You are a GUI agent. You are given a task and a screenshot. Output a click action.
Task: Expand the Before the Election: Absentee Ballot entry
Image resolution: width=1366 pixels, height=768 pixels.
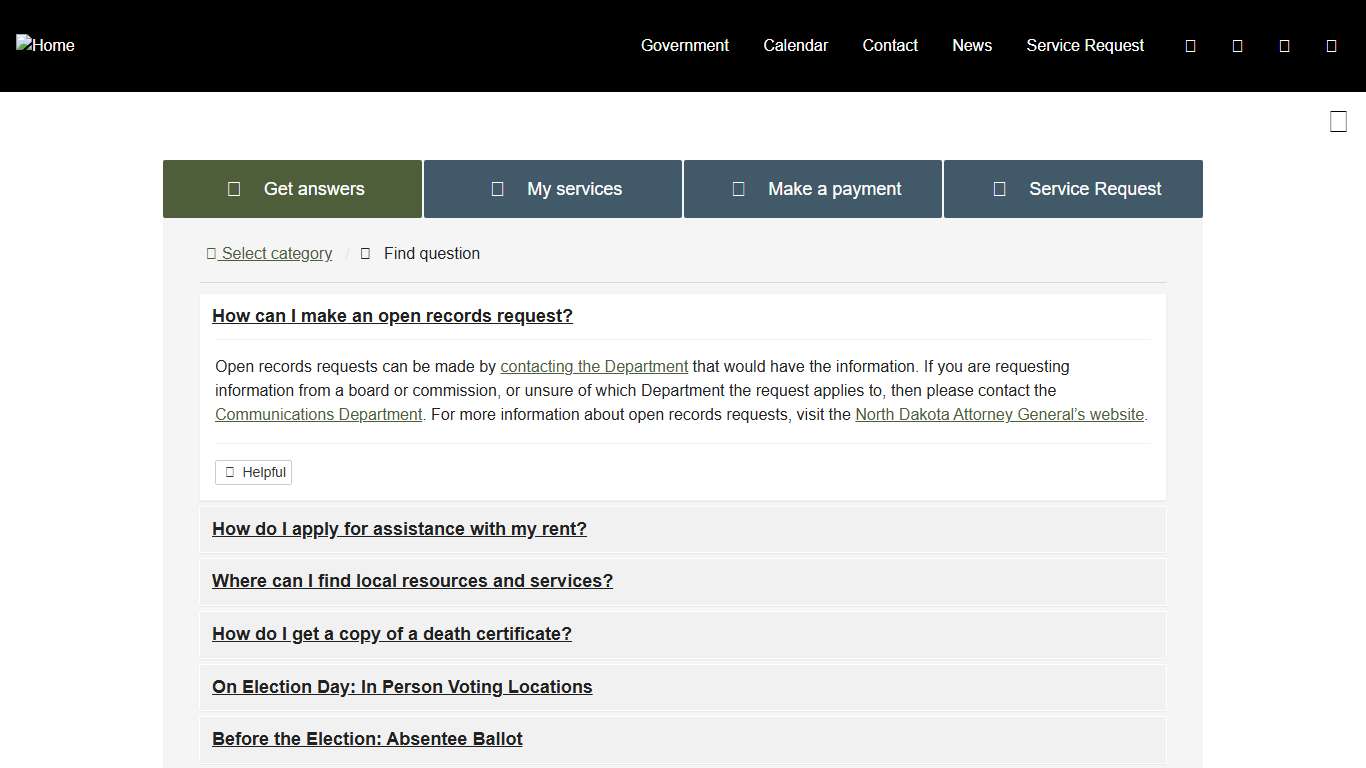coord(367,738)
